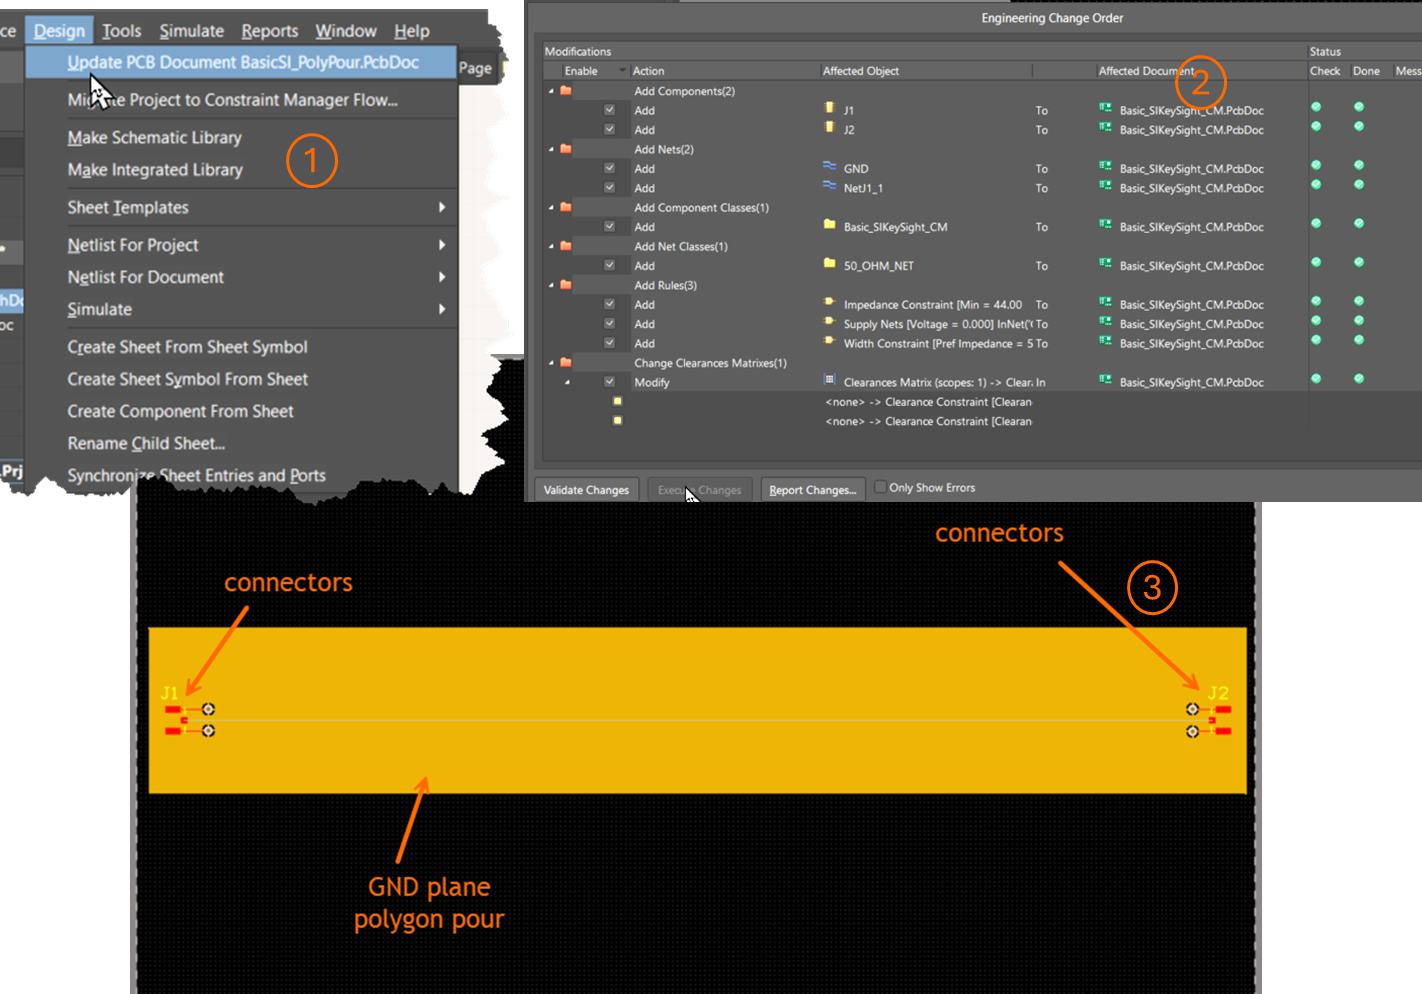Choose Make Integrated Library

click(x=155, y=169)
